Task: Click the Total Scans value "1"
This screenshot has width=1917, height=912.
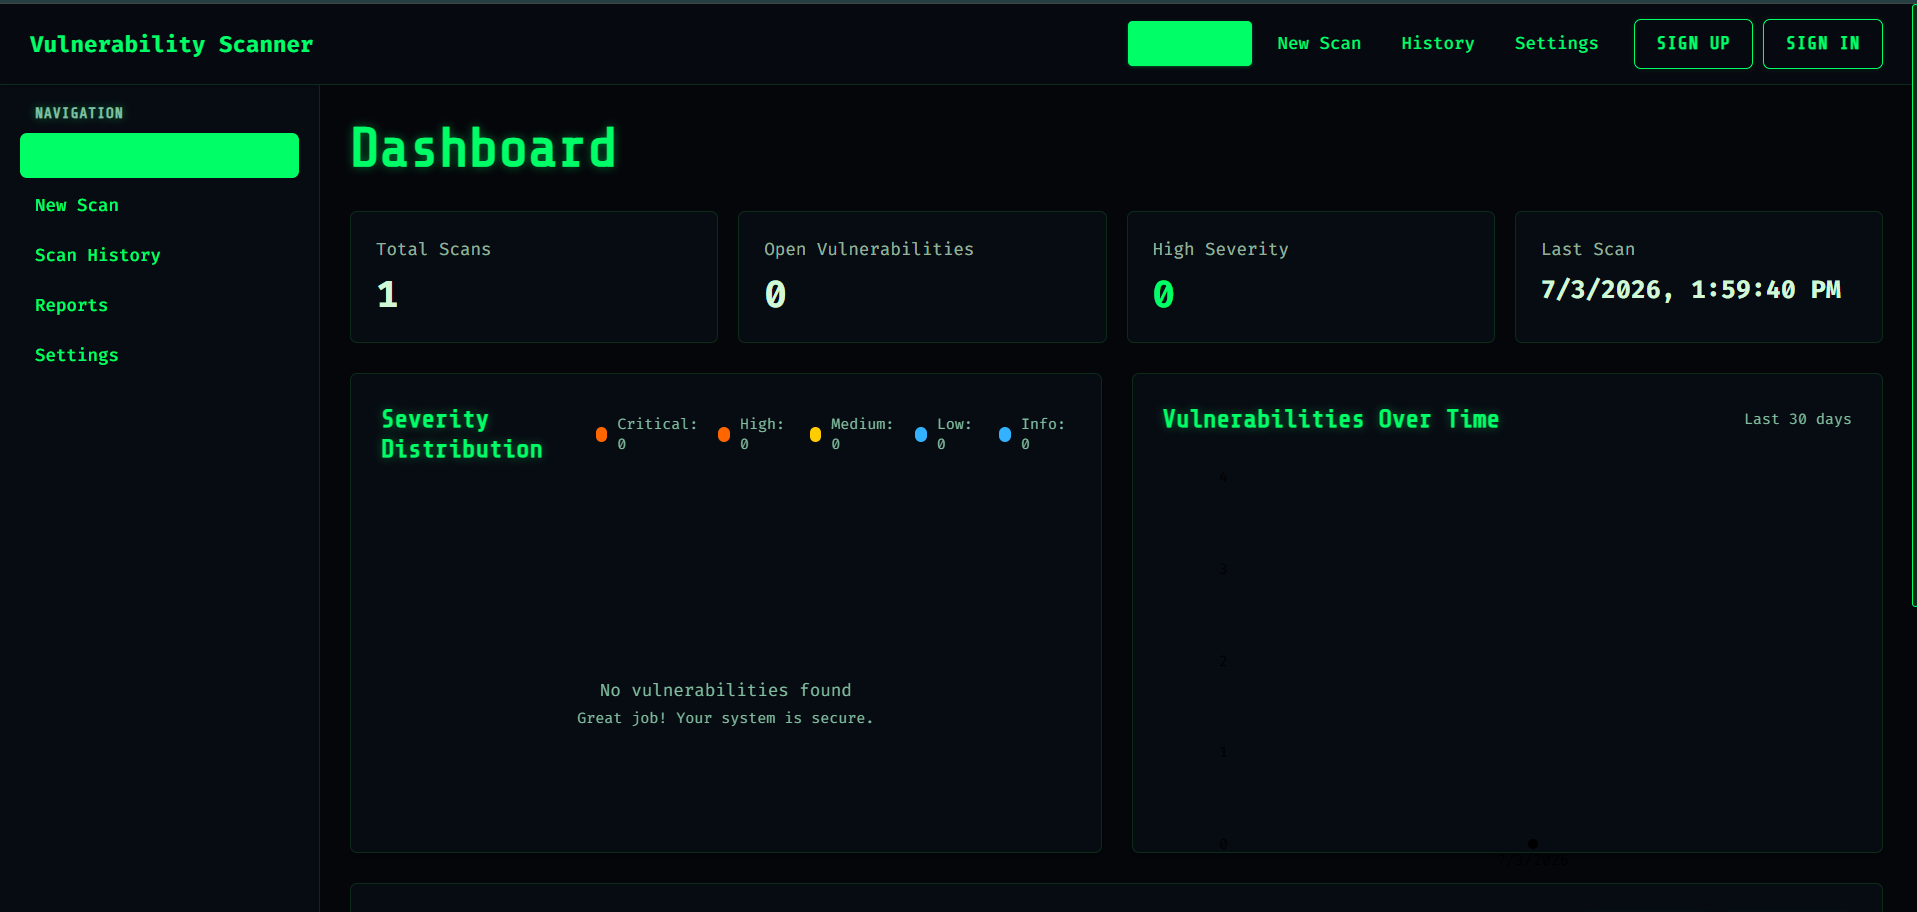Action: click(387, 294)
